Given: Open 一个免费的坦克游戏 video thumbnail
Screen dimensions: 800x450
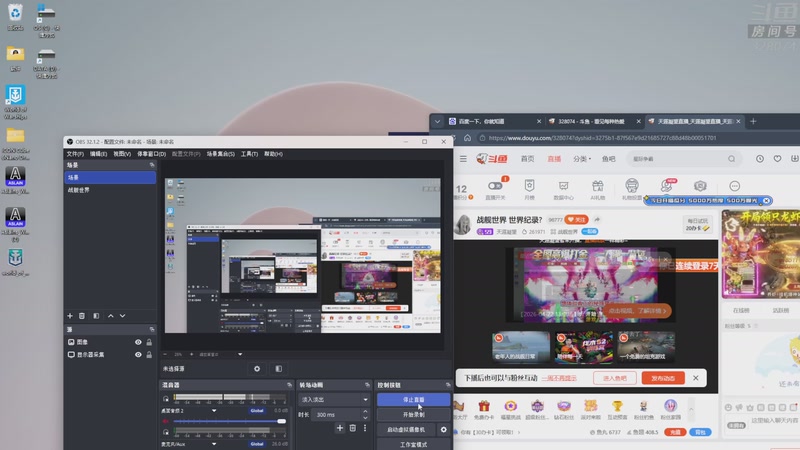Looking at the screenshot, I should pos(646,346).
